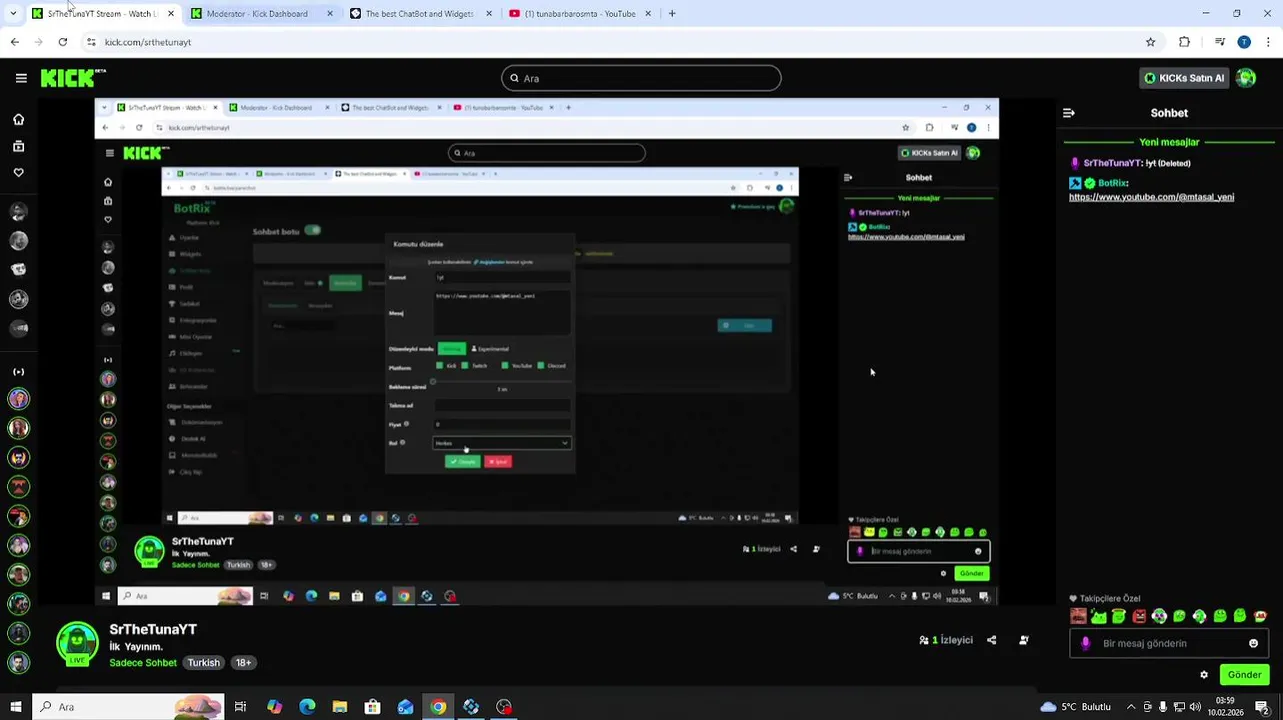The height and width of the screenshot is (720, 1283).
Task: Open Following heart icon in sidebar
Action: click(18, 172)
